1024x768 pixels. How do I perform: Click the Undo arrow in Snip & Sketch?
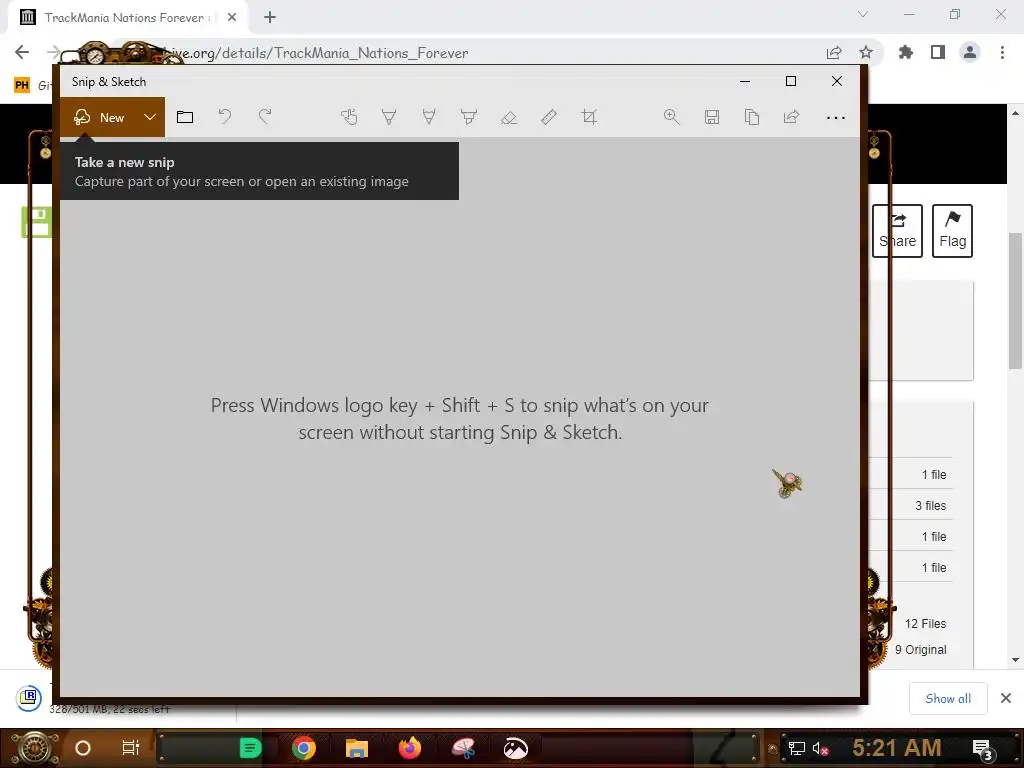[x=225, y=117]
